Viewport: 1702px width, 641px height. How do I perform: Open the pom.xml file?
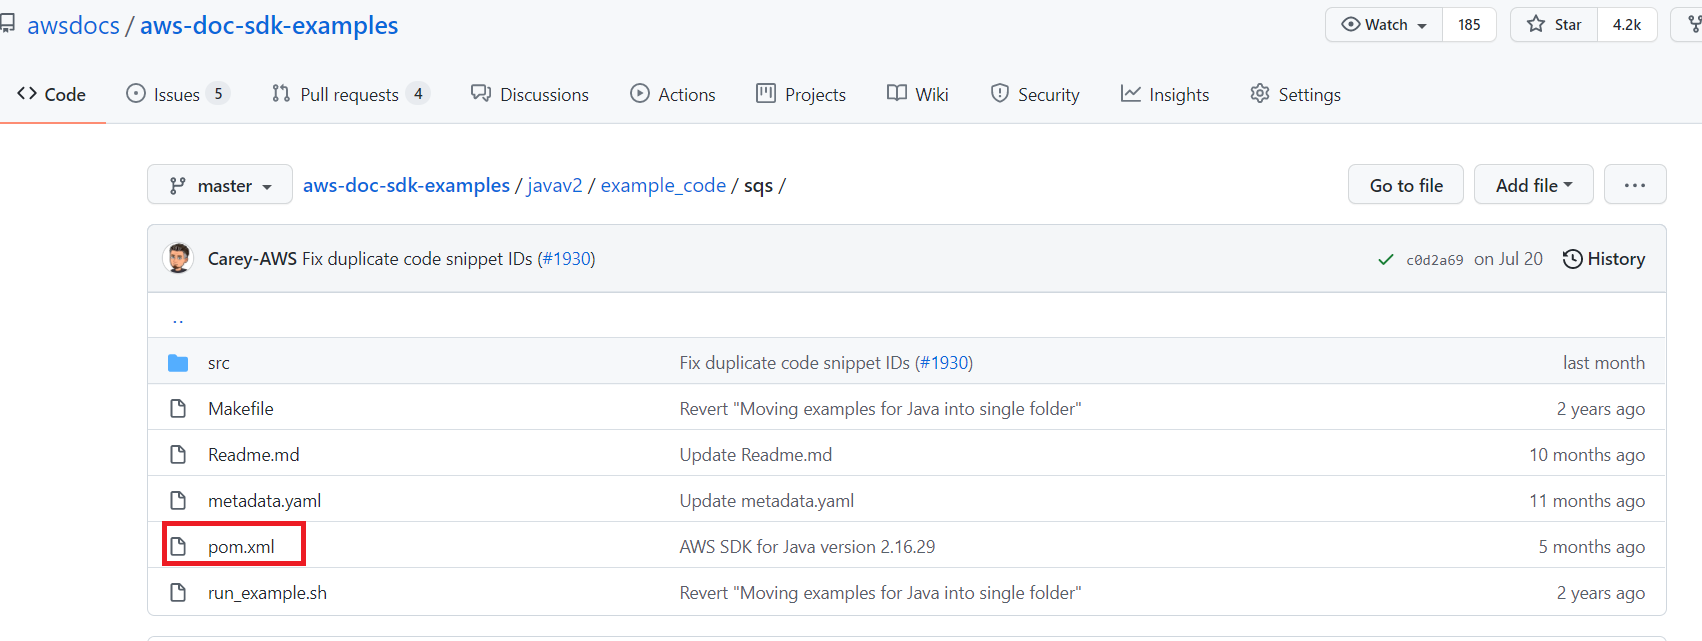tap(241, 547)
